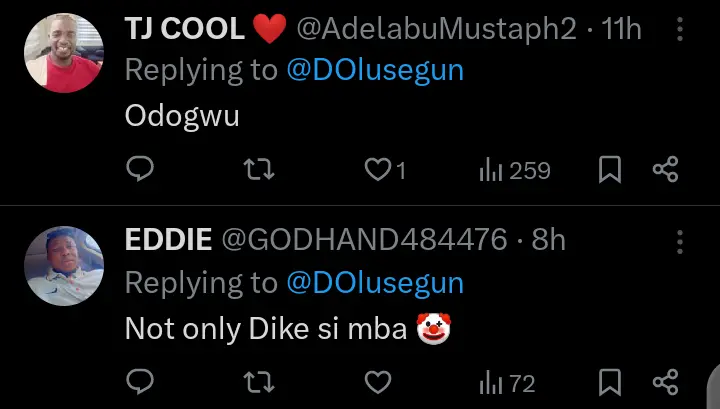Open EDDIE's profile picture
The image size is (720, 409).
coord(62,265)
